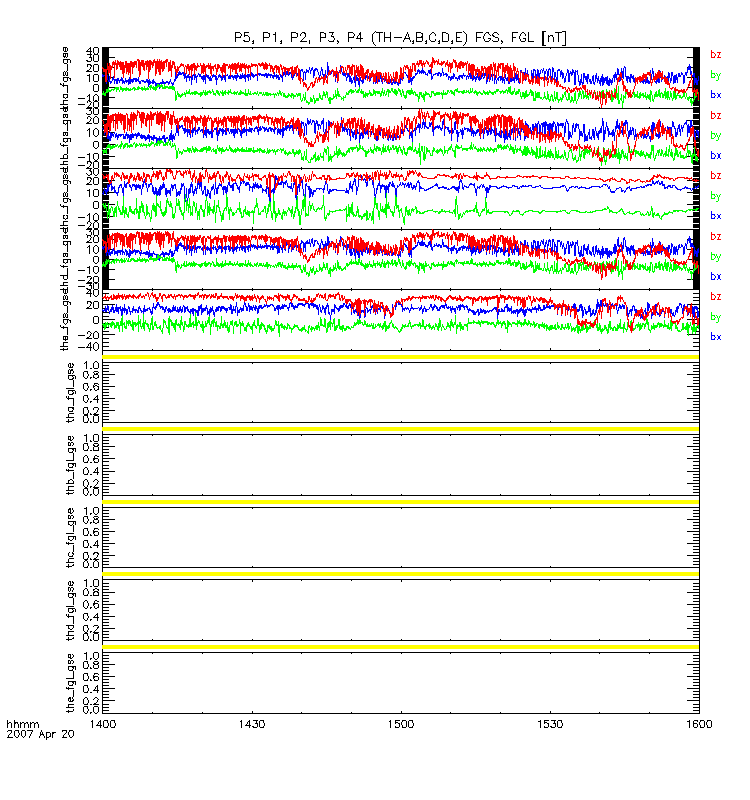Click the yellow bar above the the_fgl_gse panel
This screenshot has width=750, height=800.
pos(401,647)
